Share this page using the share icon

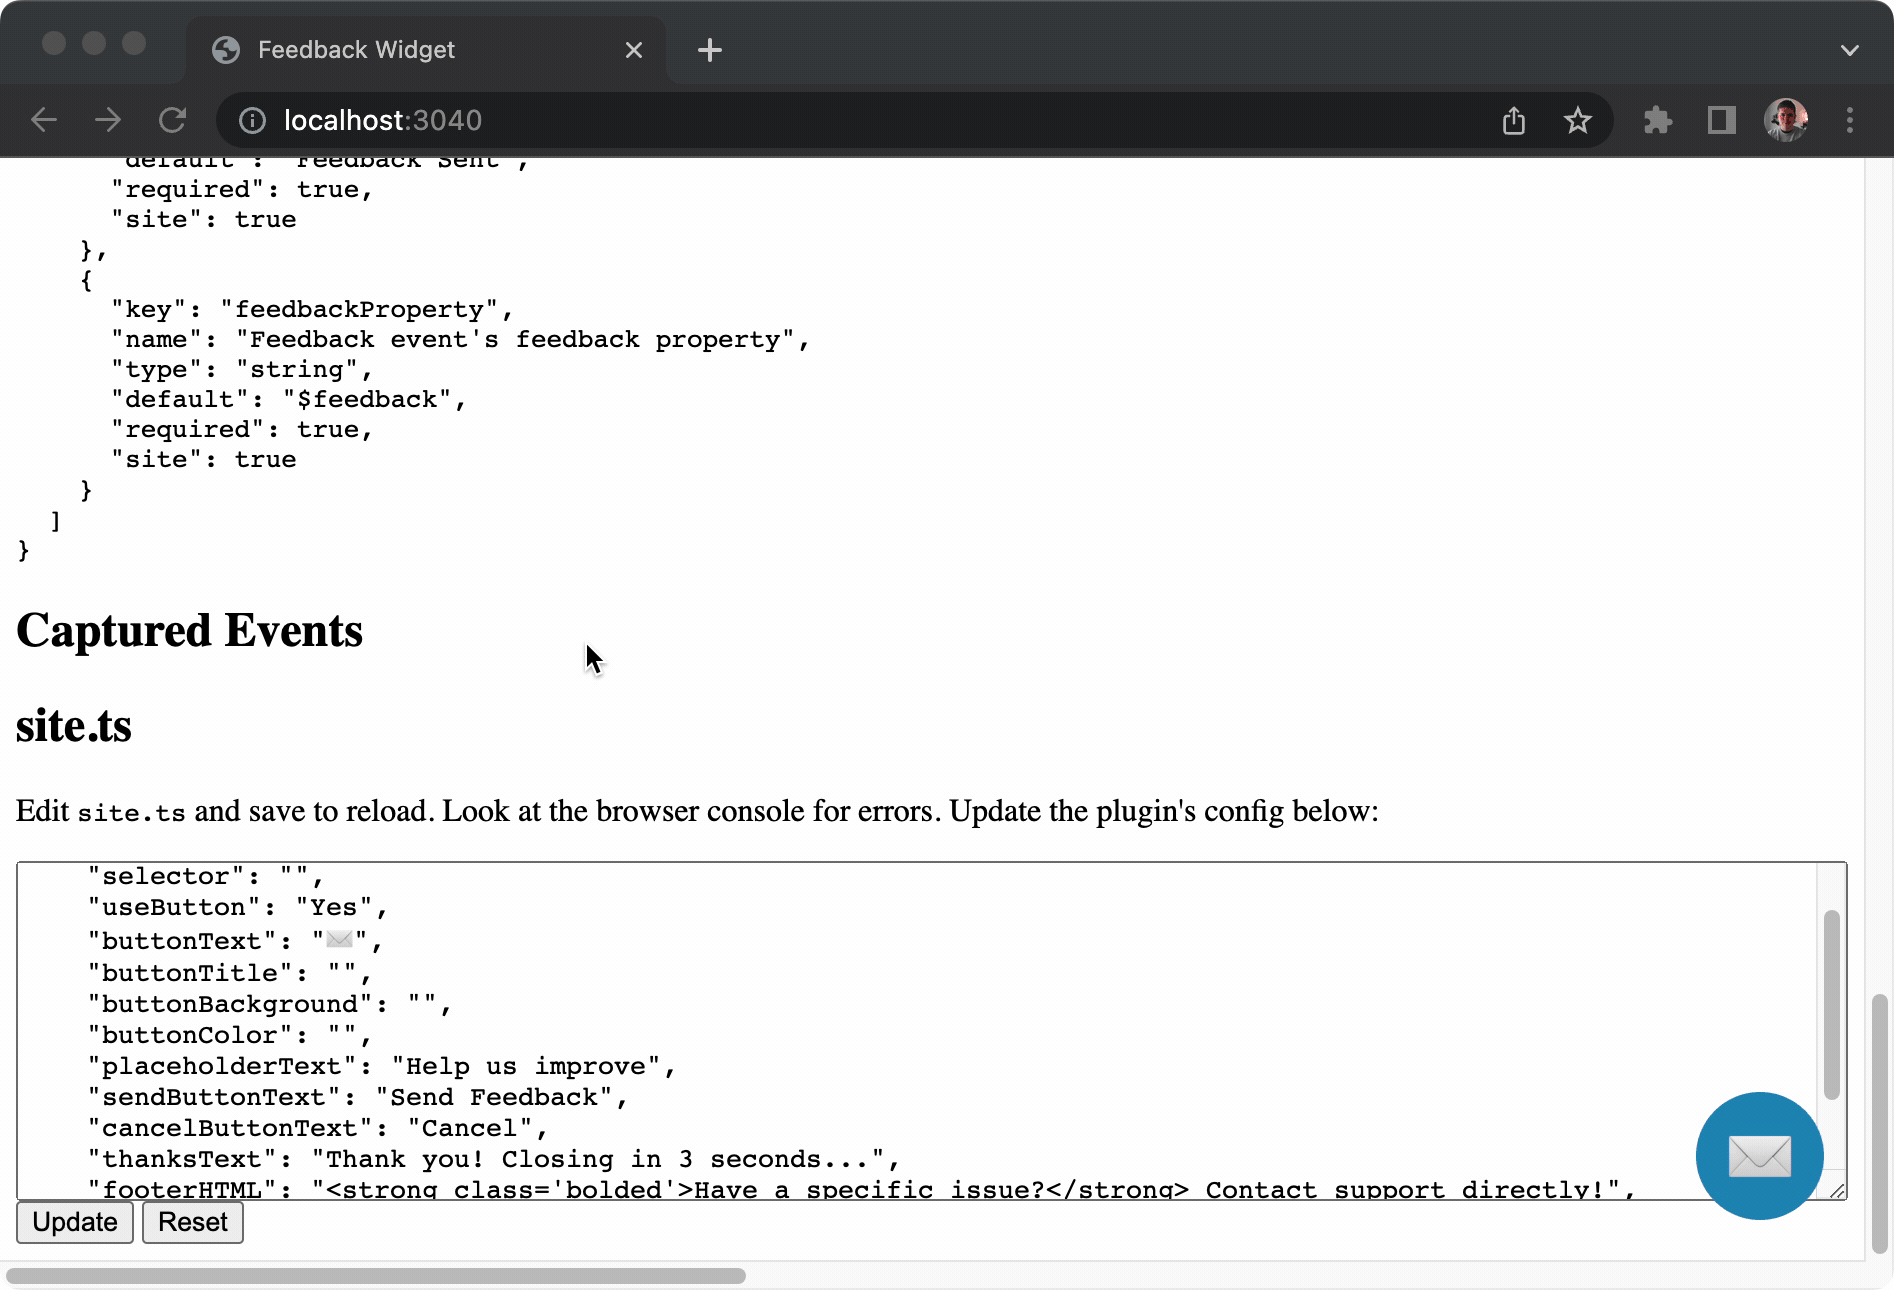click(1514, 120)
